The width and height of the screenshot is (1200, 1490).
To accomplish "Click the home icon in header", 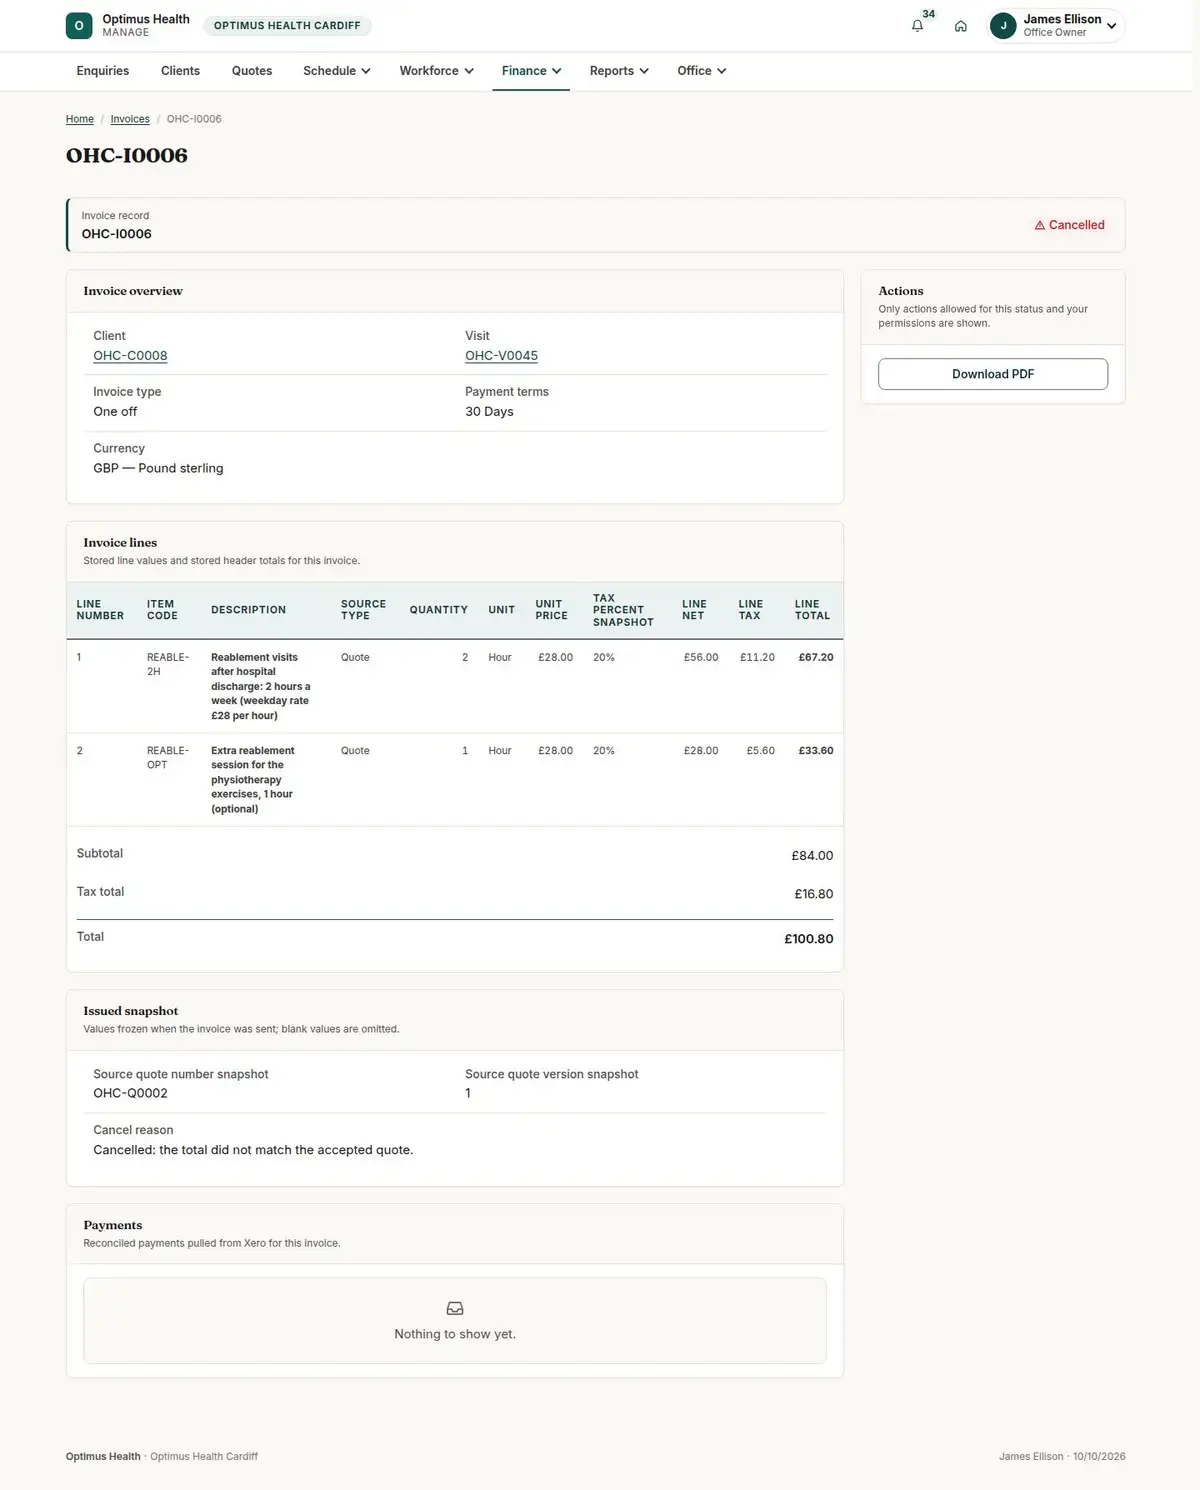I will pos(960,26).
